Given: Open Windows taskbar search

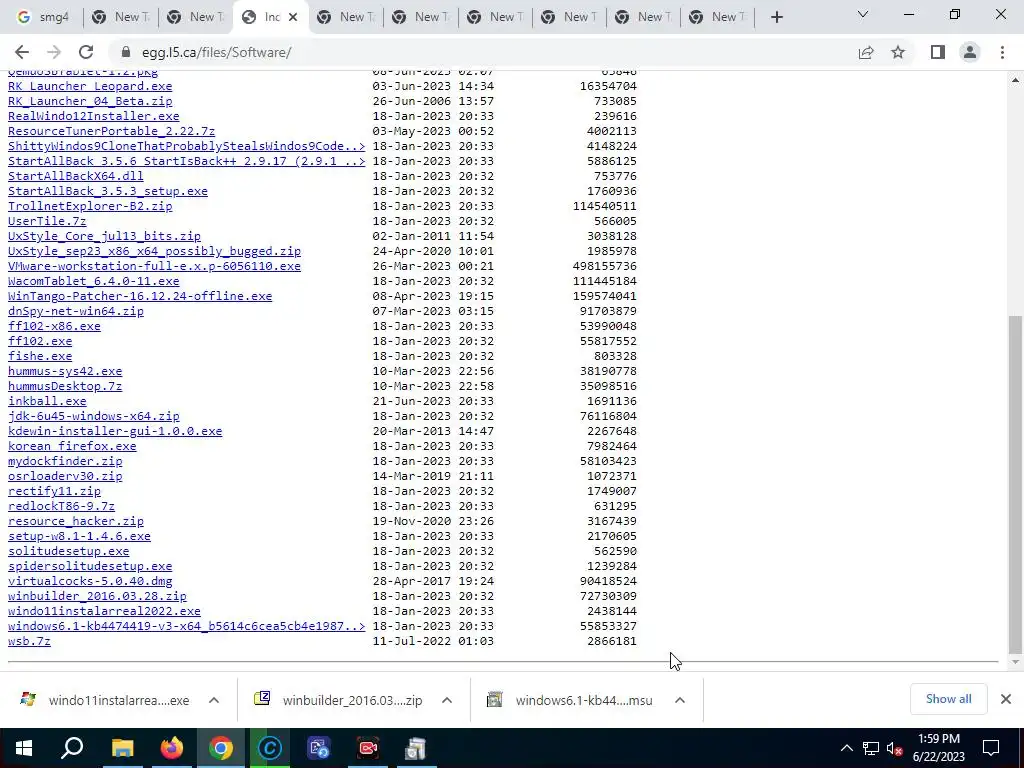Looking at the screenshot, I should coord(72,748).
